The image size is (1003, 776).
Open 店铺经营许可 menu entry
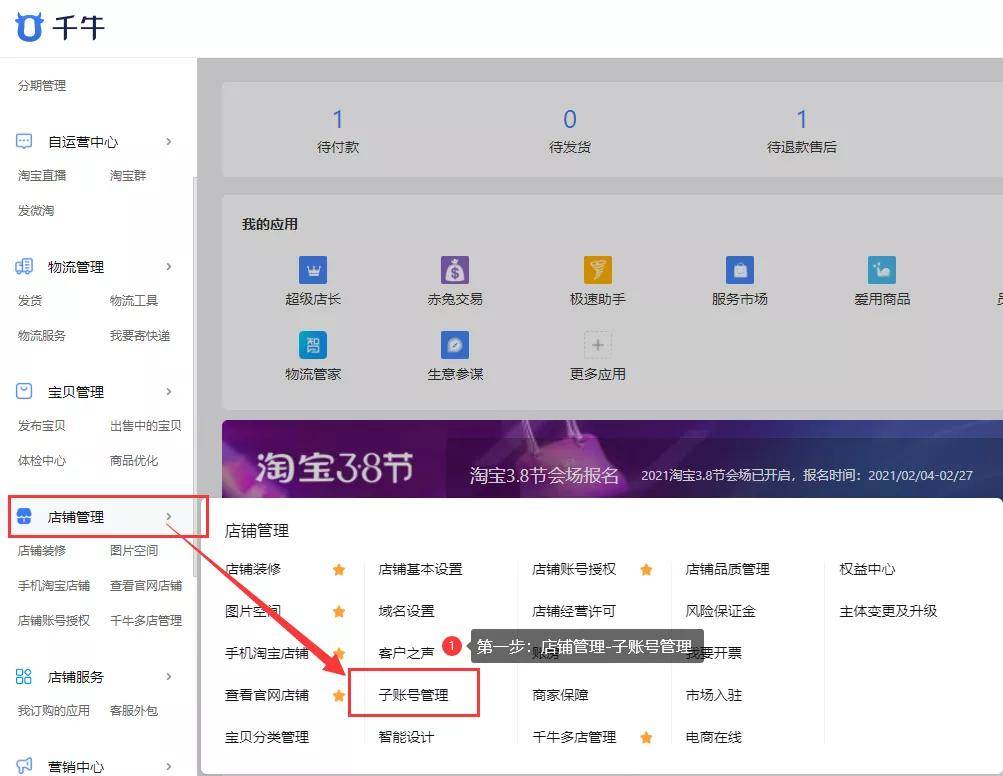tap(574, 611)
